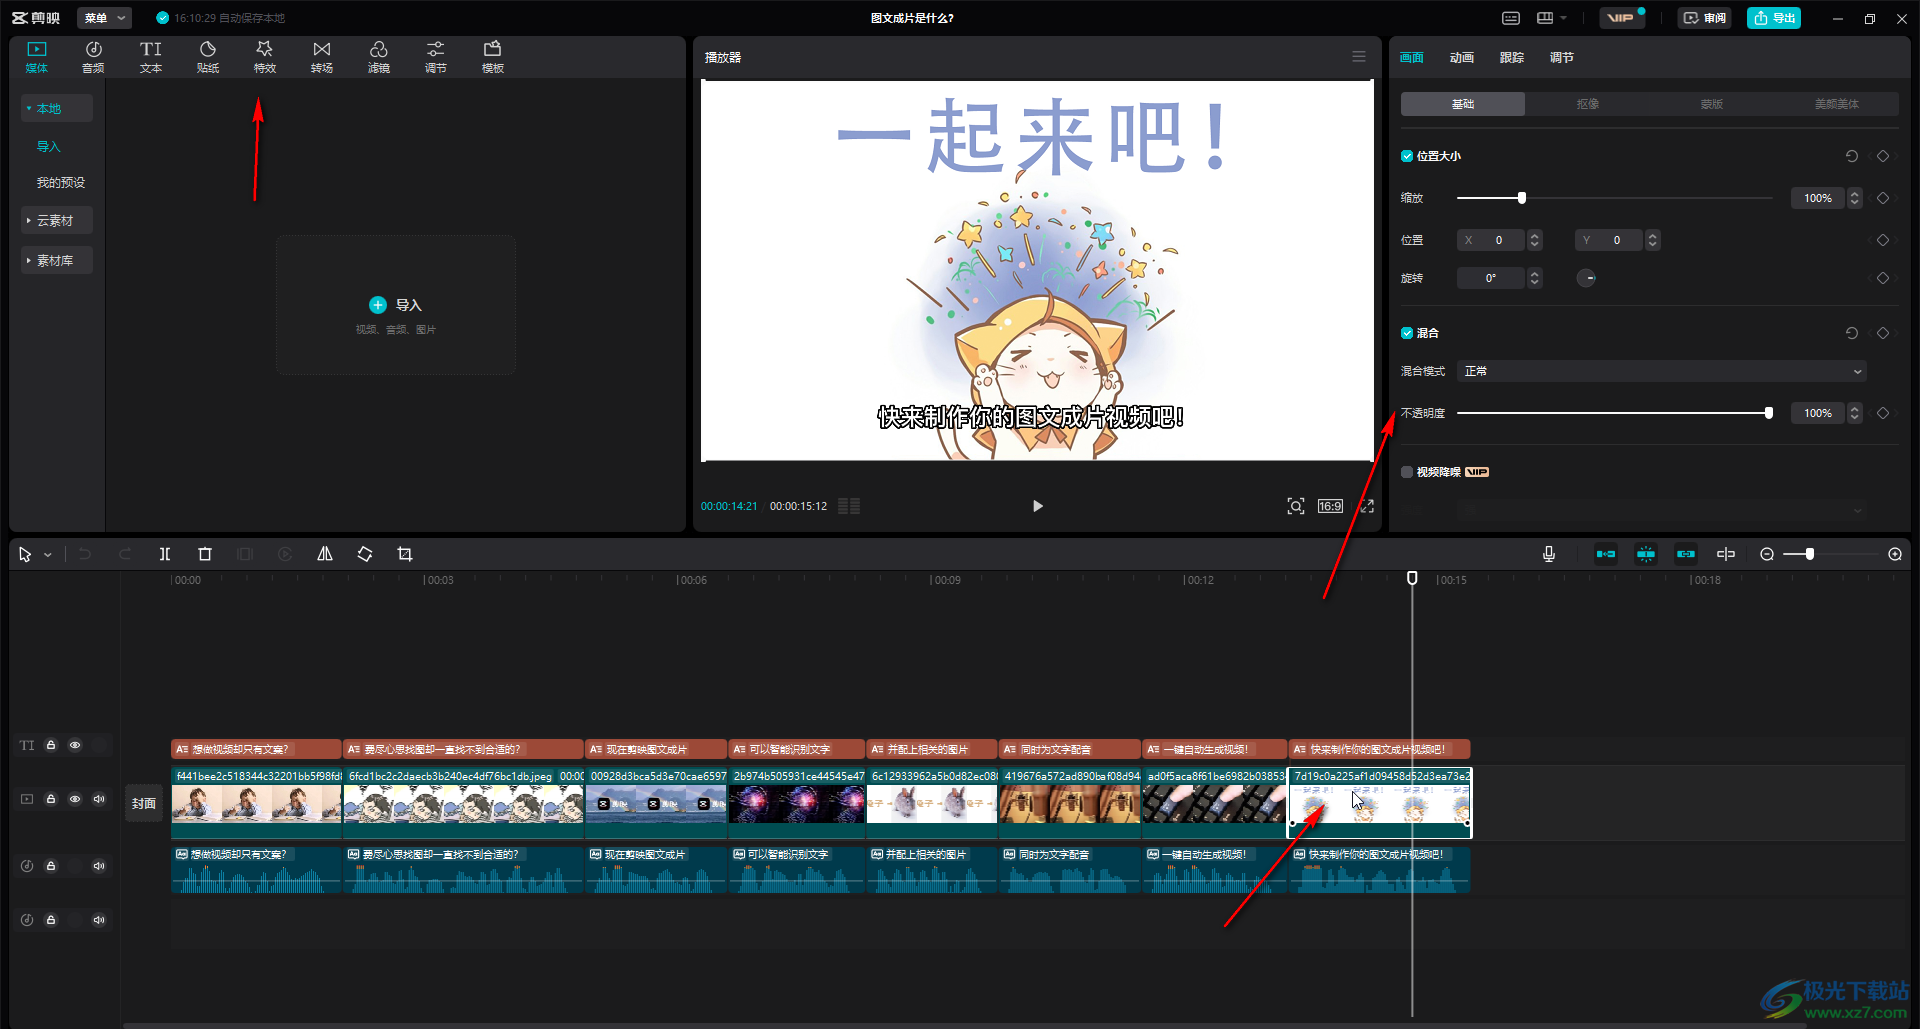Add a keyframe for 缩放 (scale)
Image resolution: width=1920 pixels, height=1029 pixels.
1883,198
